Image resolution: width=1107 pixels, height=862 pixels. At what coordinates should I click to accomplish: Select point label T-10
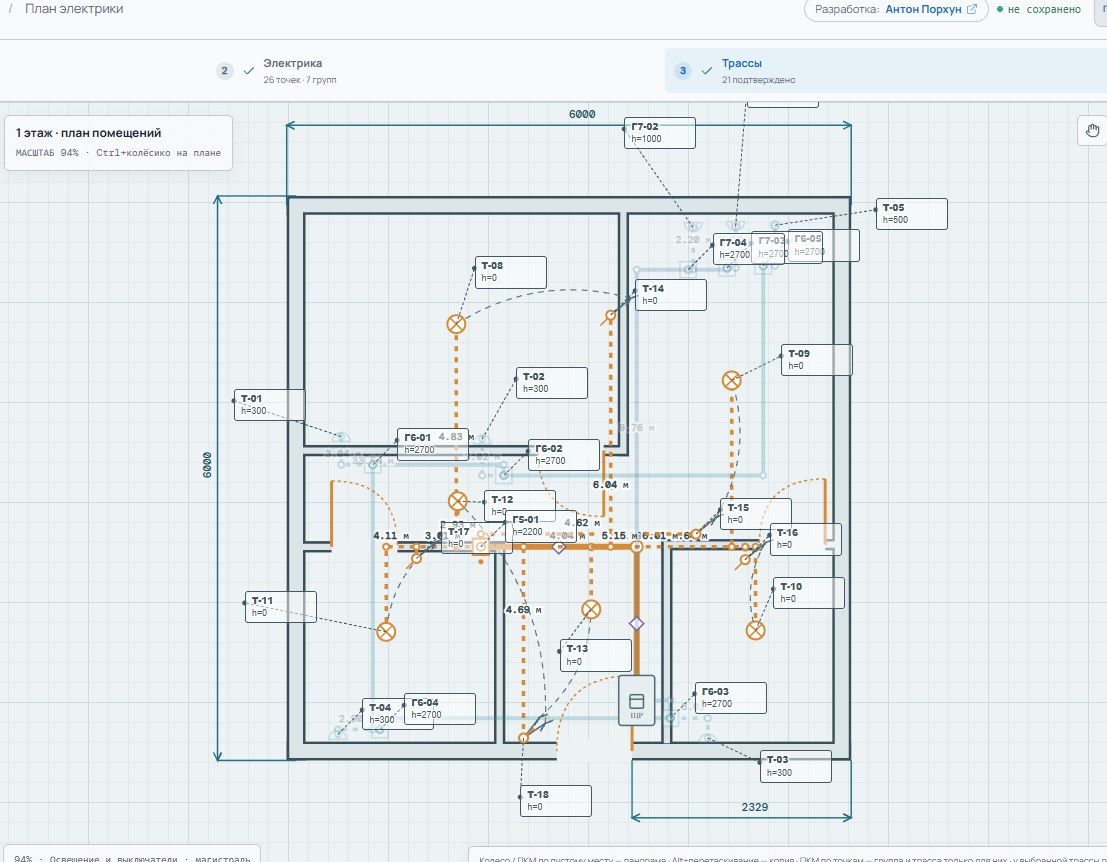tap(809, 592)
